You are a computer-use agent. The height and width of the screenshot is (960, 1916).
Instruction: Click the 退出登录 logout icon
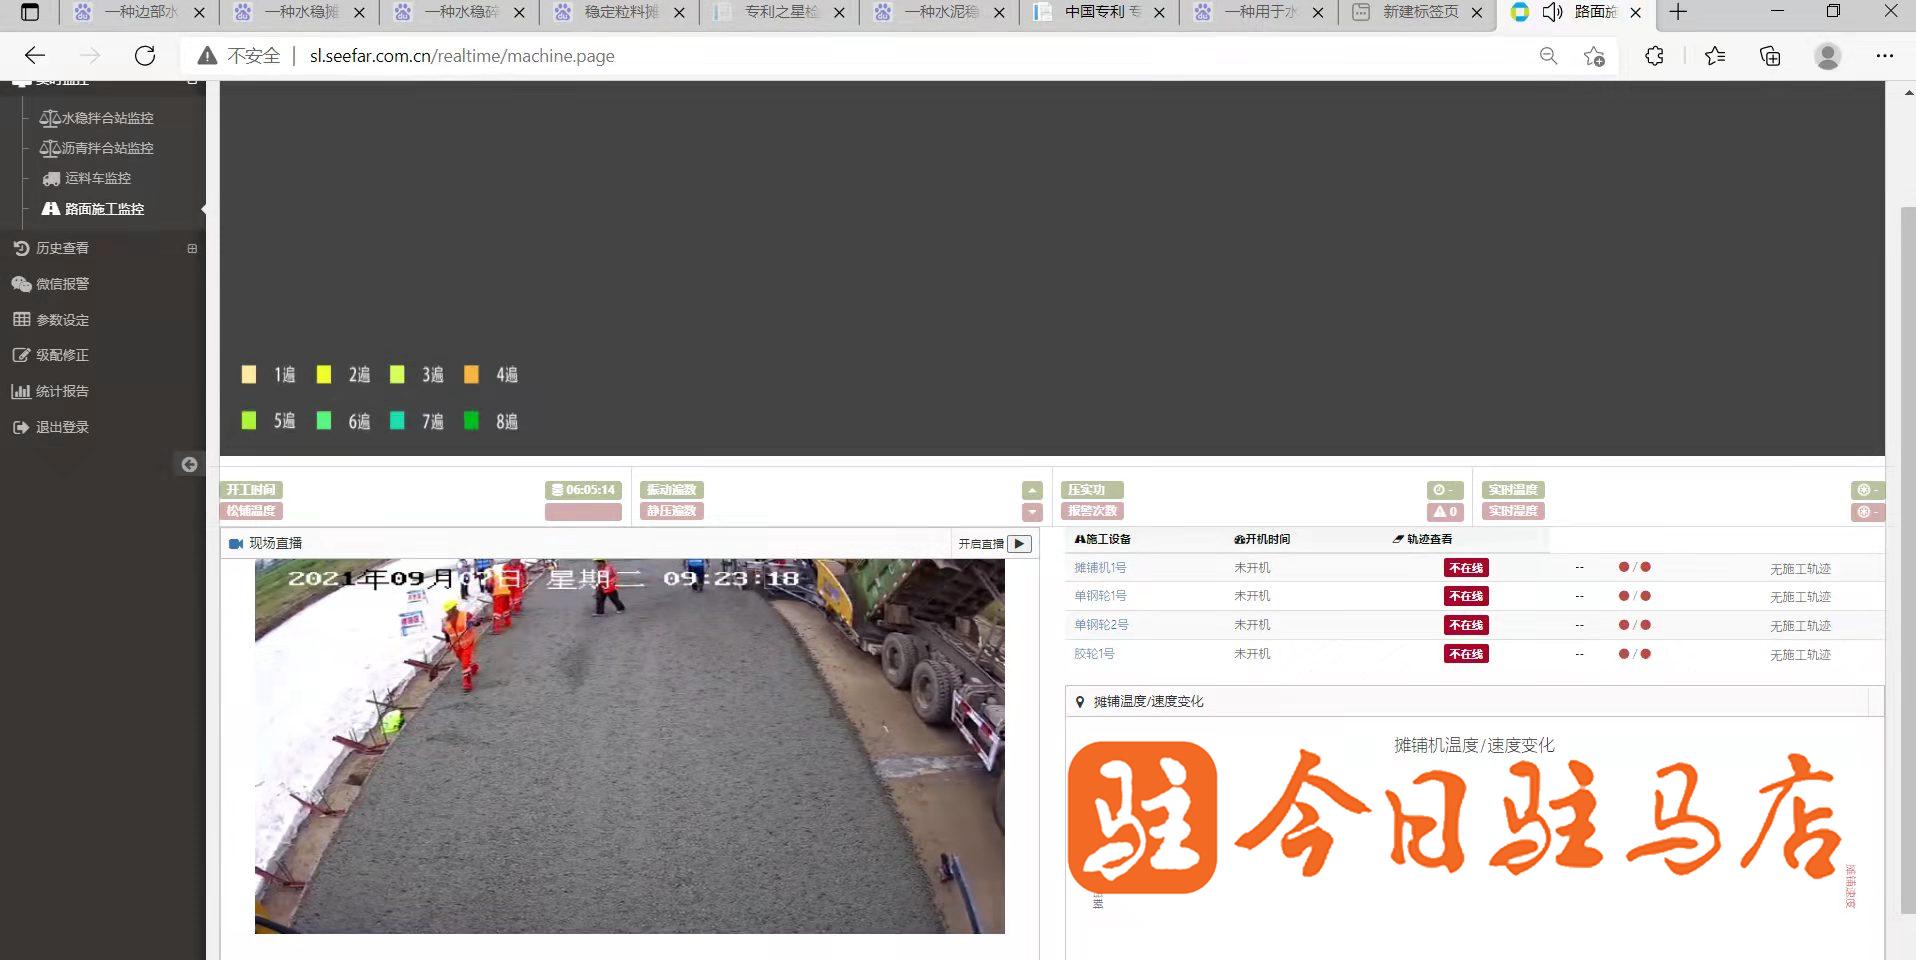[21, 427]
